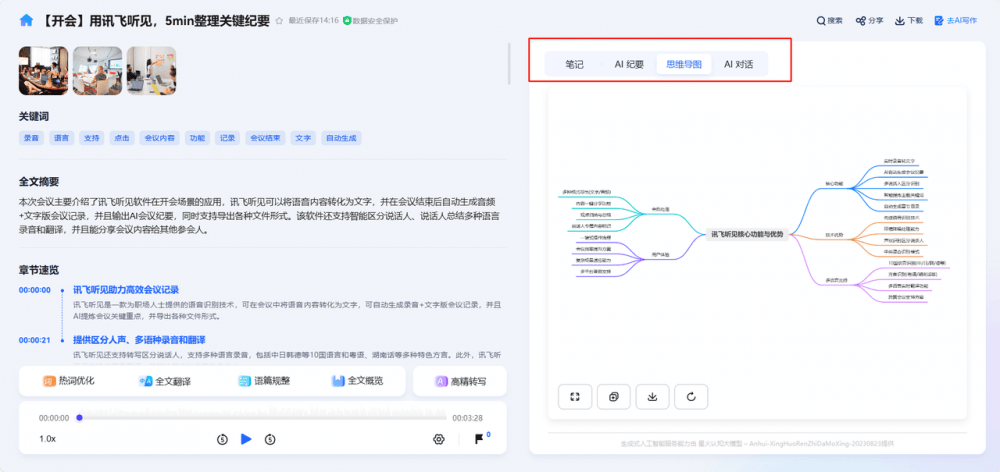Click 下载 download at top right
Screen dimensions: 1000x472
click(x=909, y=20)
